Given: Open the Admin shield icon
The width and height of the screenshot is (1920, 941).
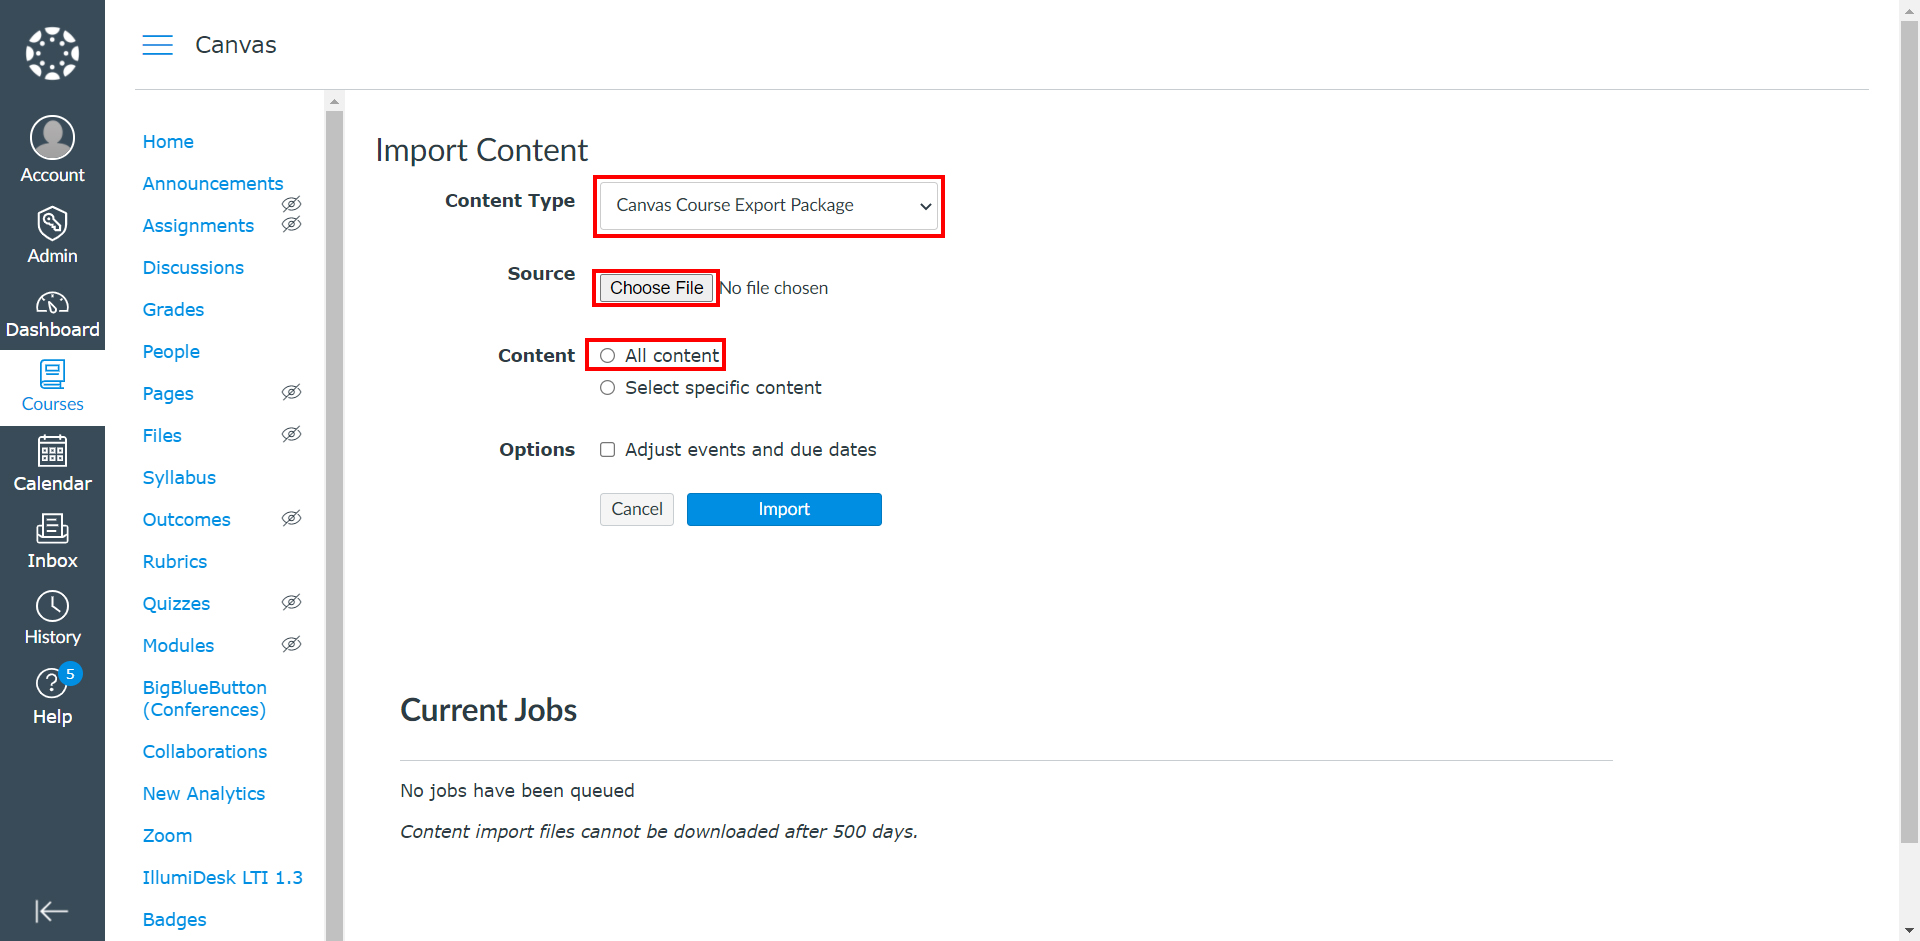Looking at the screenshot, I should (x=52, y=222).
